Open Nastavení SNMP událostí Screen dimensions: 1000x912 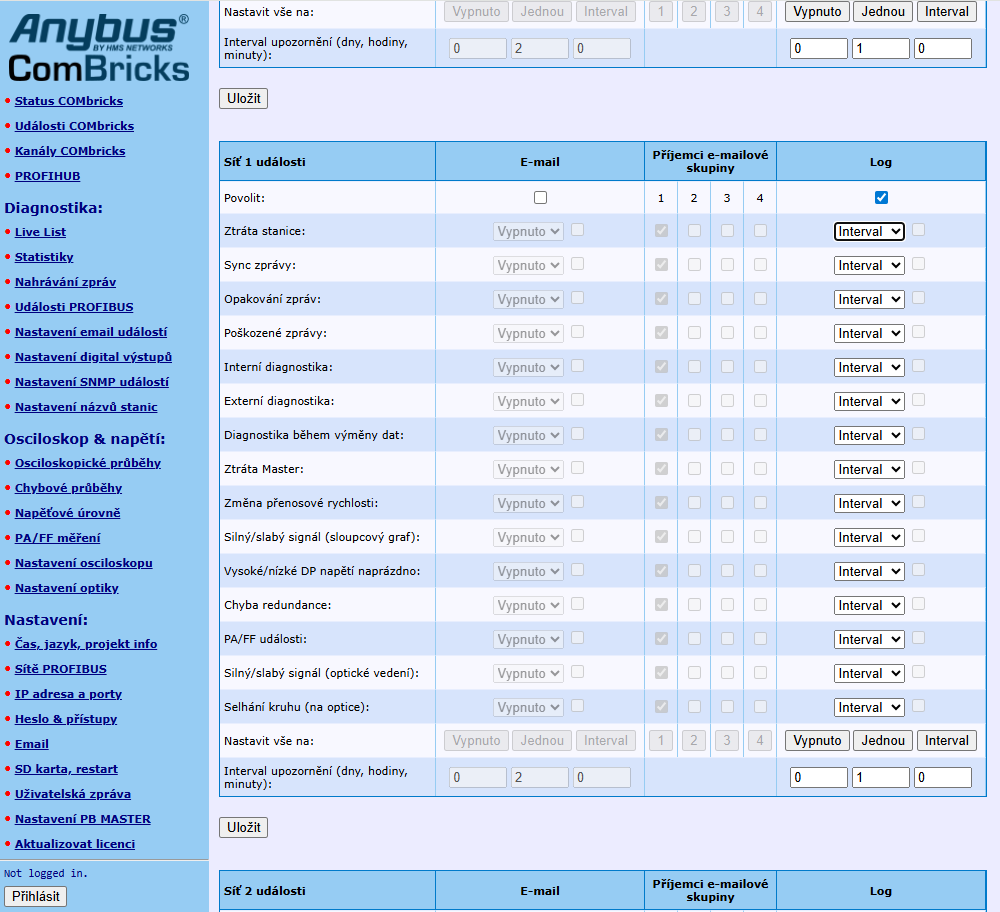[92, 382]
